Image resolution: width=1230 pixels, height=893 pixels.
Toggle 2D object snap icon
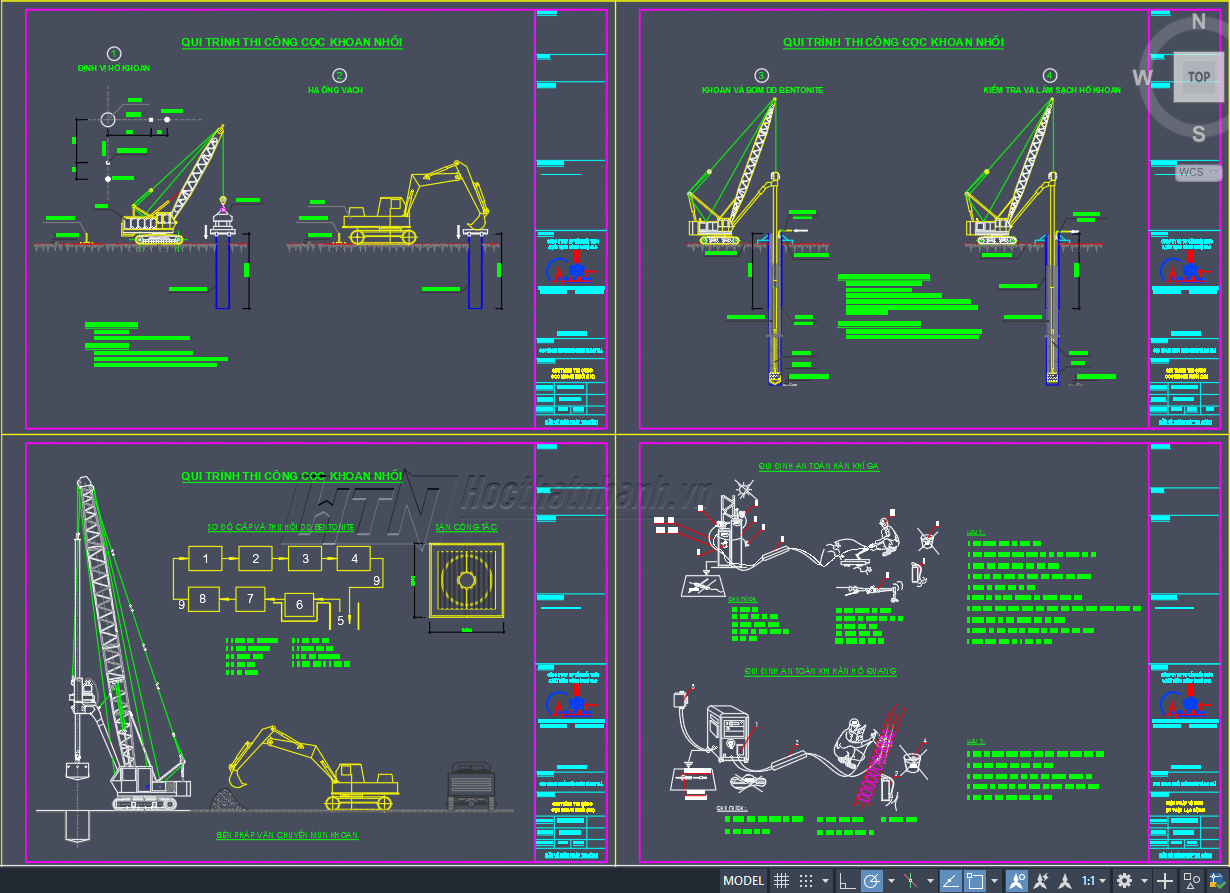[975, 881]
